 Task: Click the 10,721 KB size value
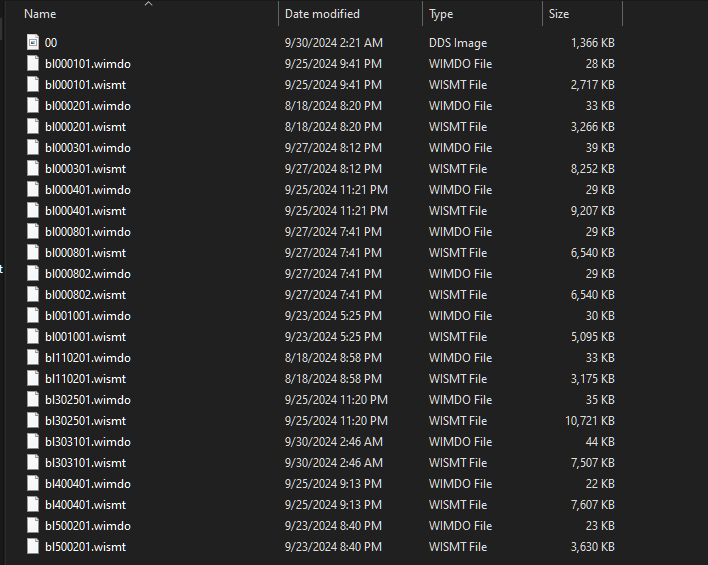pos(590,421)
